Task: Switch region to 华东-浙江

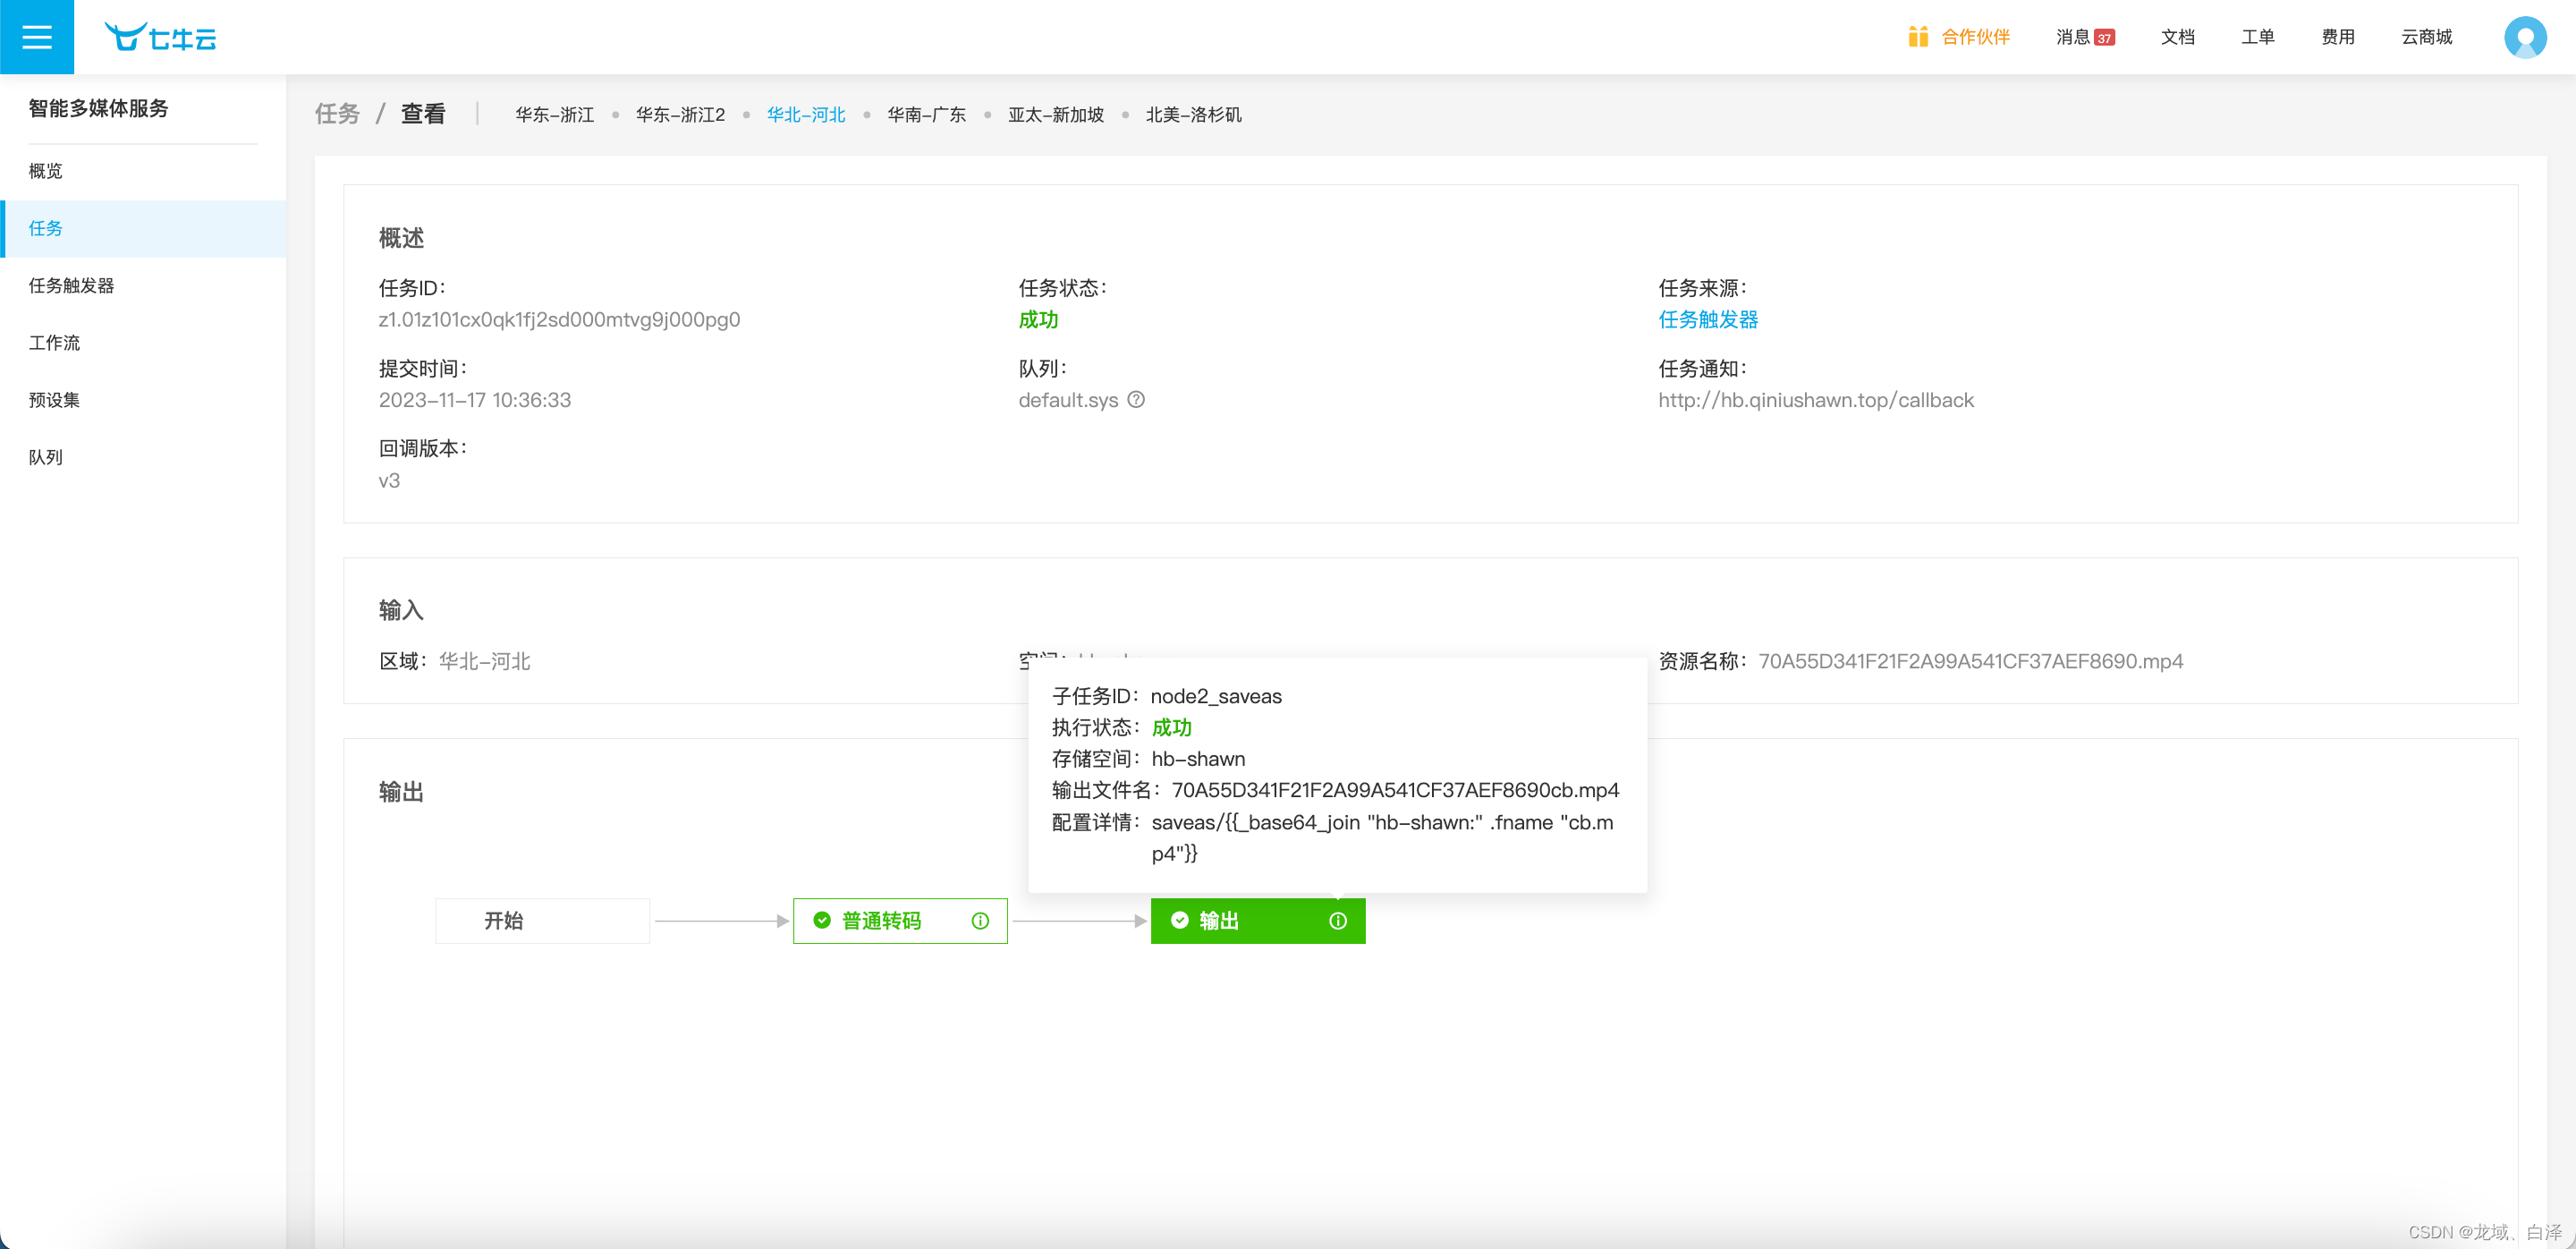Action: pyautogui.click(x=554, y=115)
